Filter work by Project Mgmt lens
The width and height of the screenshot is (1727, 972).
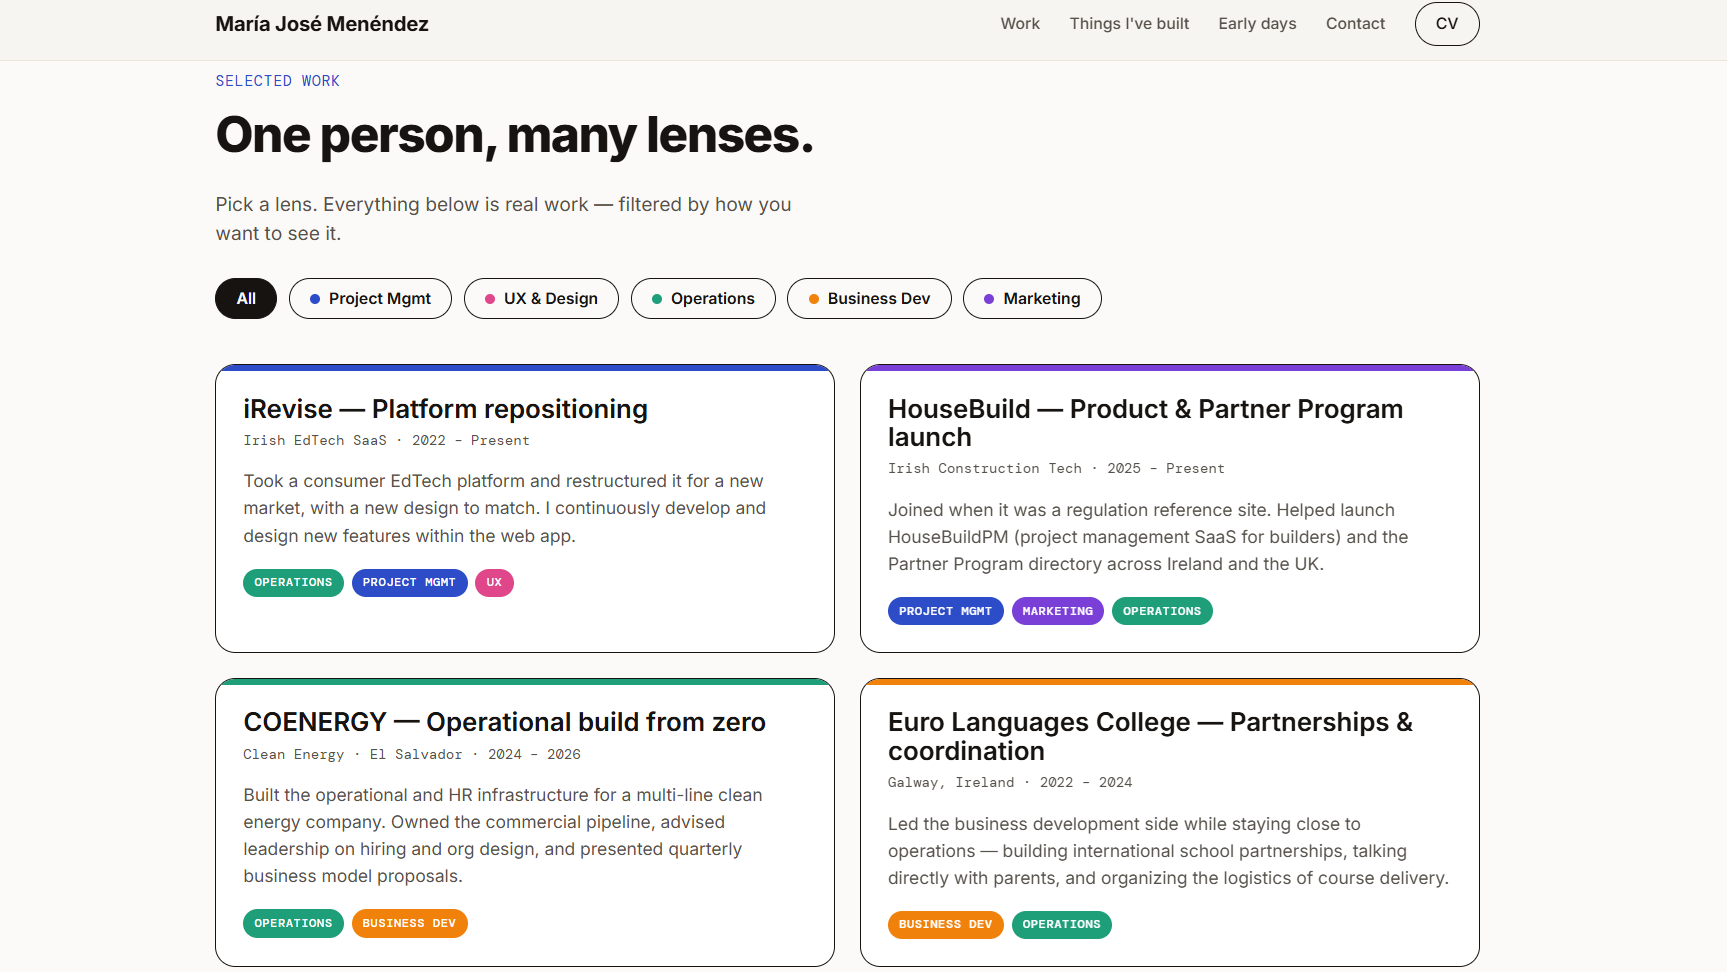[370, 299]
